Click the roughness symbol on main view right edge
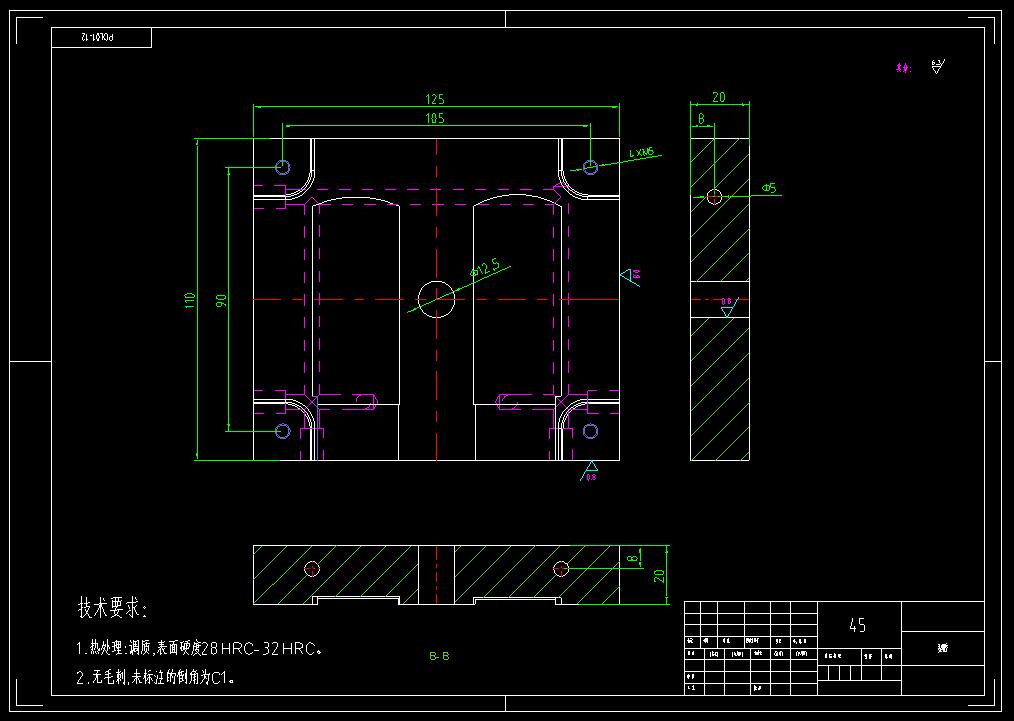 (631, 276)
